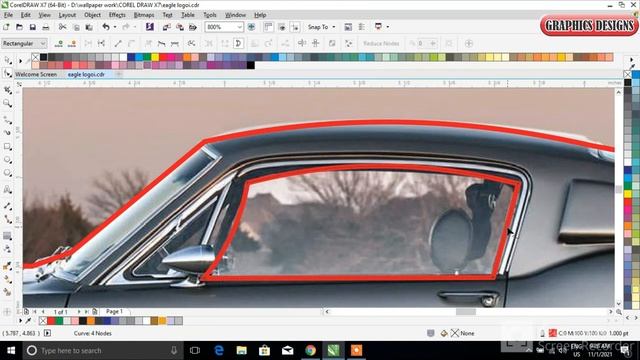
Task: Toggle the Show grid button
Action: 282,27
